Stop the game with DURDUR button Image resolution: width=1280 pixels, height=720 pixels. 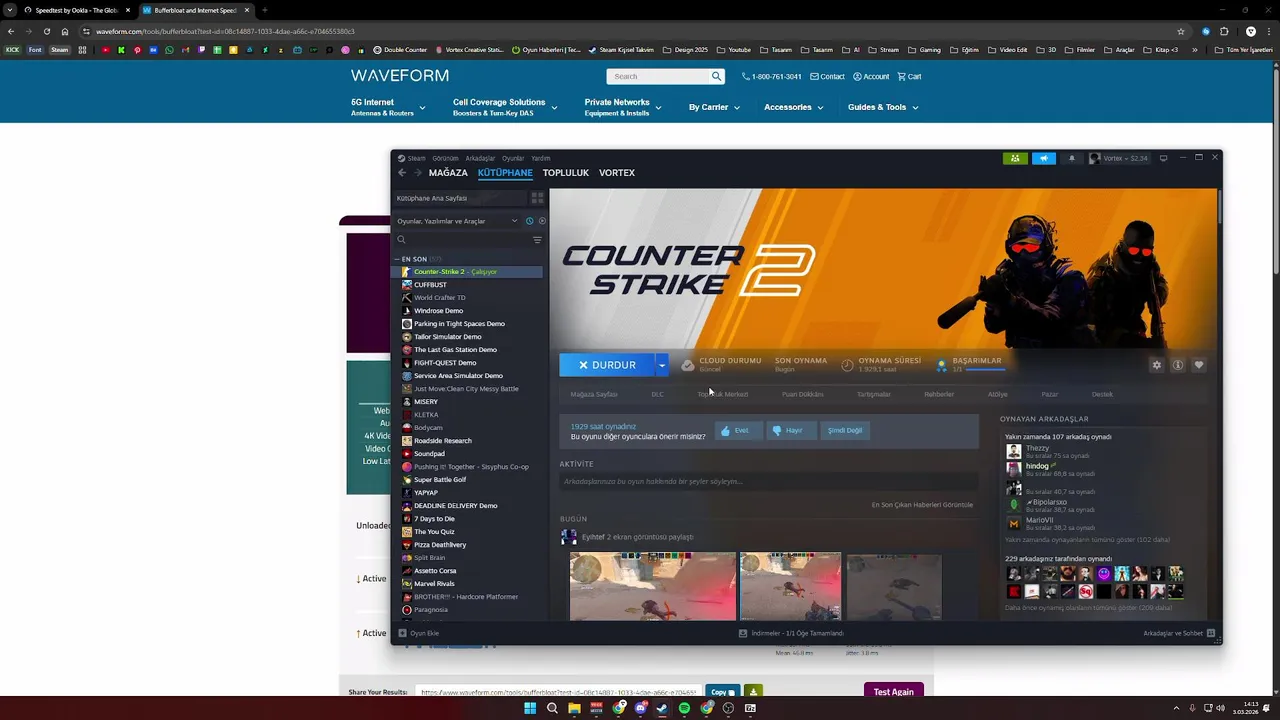[607, 365]
